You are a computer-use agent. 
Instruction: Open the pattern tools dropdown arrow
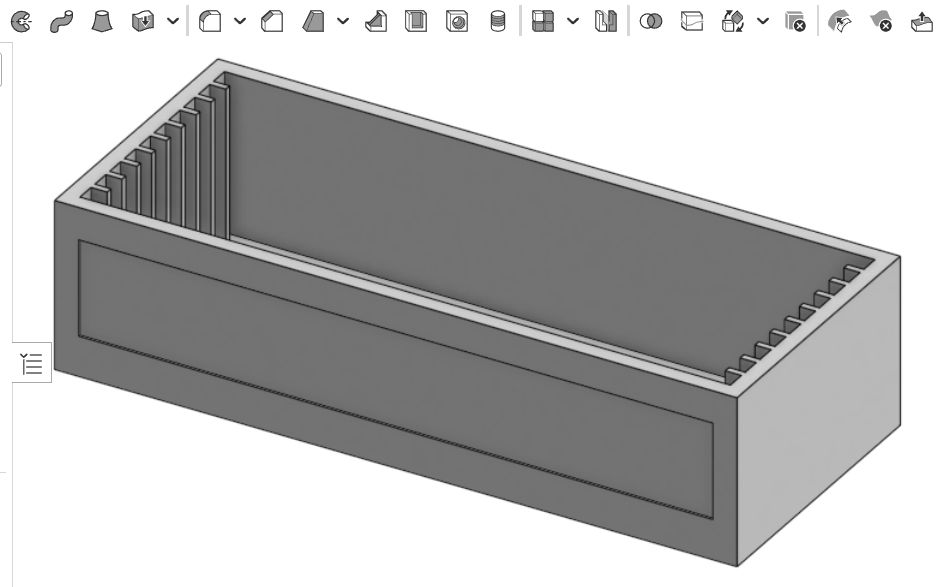[573, 22]
